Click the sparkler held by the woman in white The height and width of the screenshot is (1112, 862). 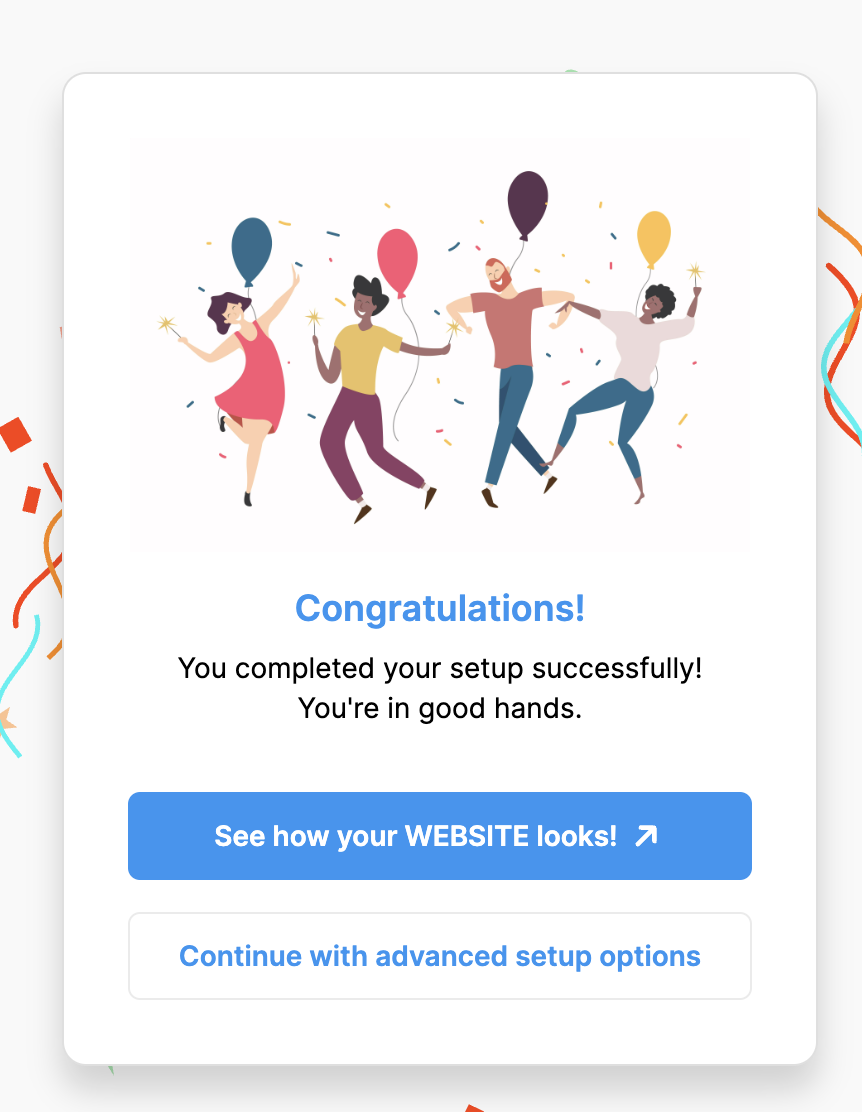point(695,270)
